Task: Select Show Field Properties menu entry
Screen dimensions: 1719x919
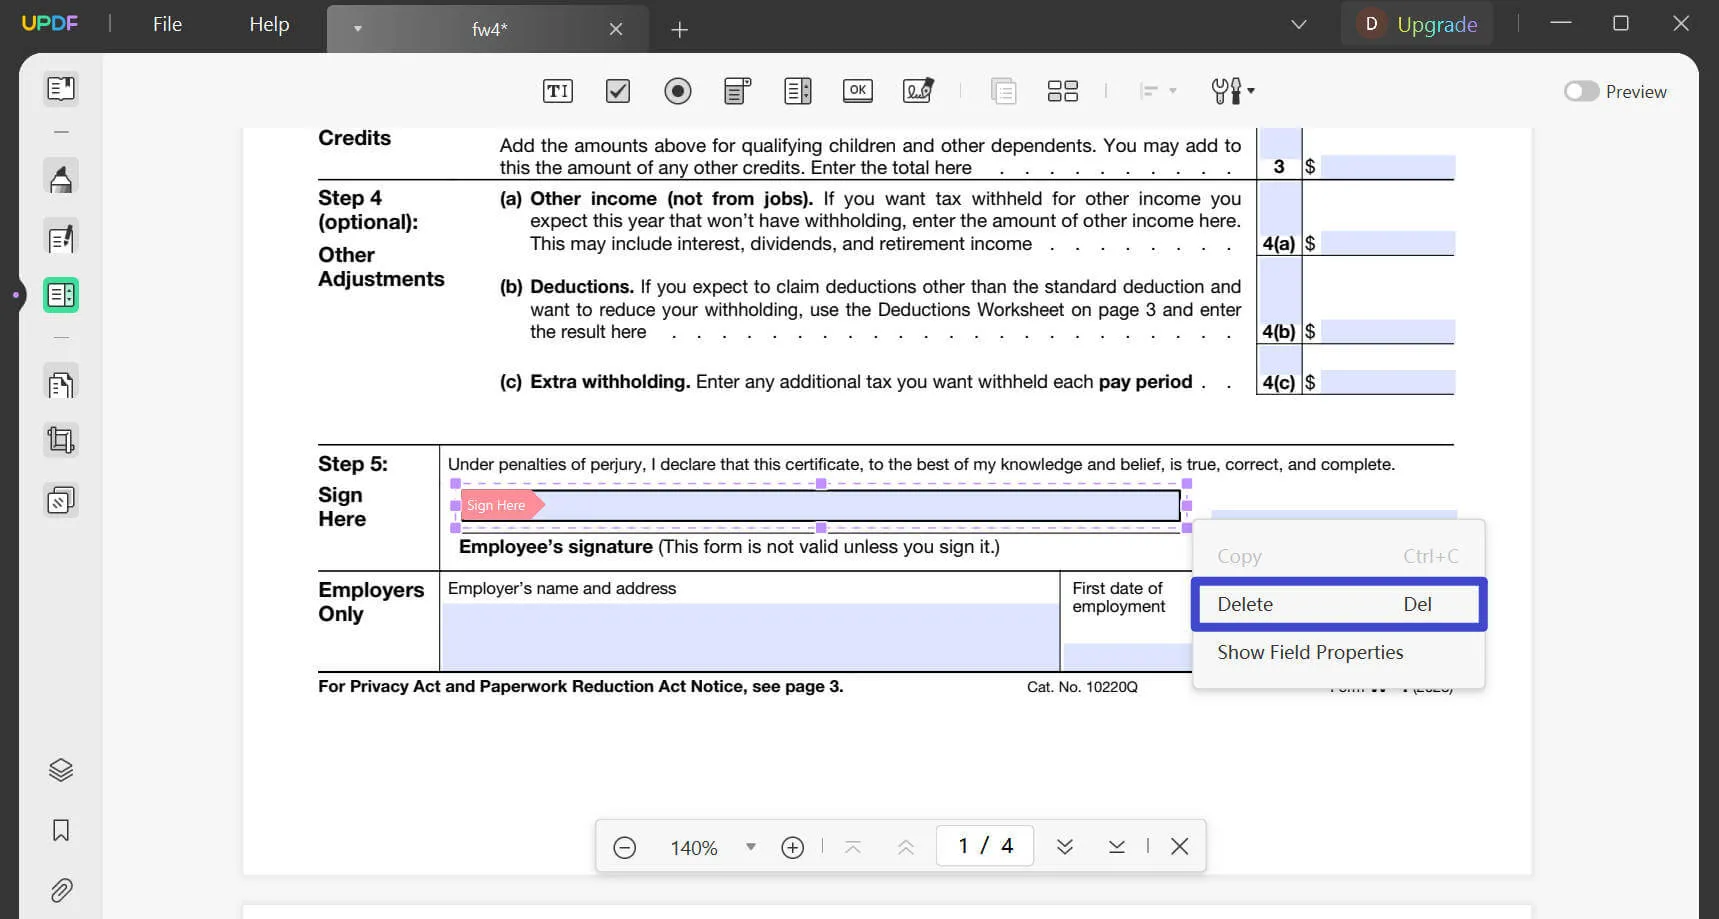Action: 1310,652
